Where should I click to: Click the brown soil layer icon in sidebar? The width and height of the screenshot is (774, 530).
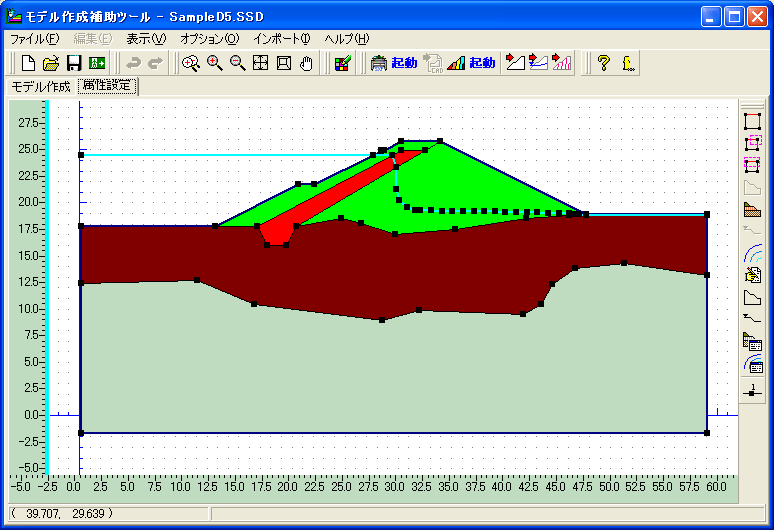752,210
